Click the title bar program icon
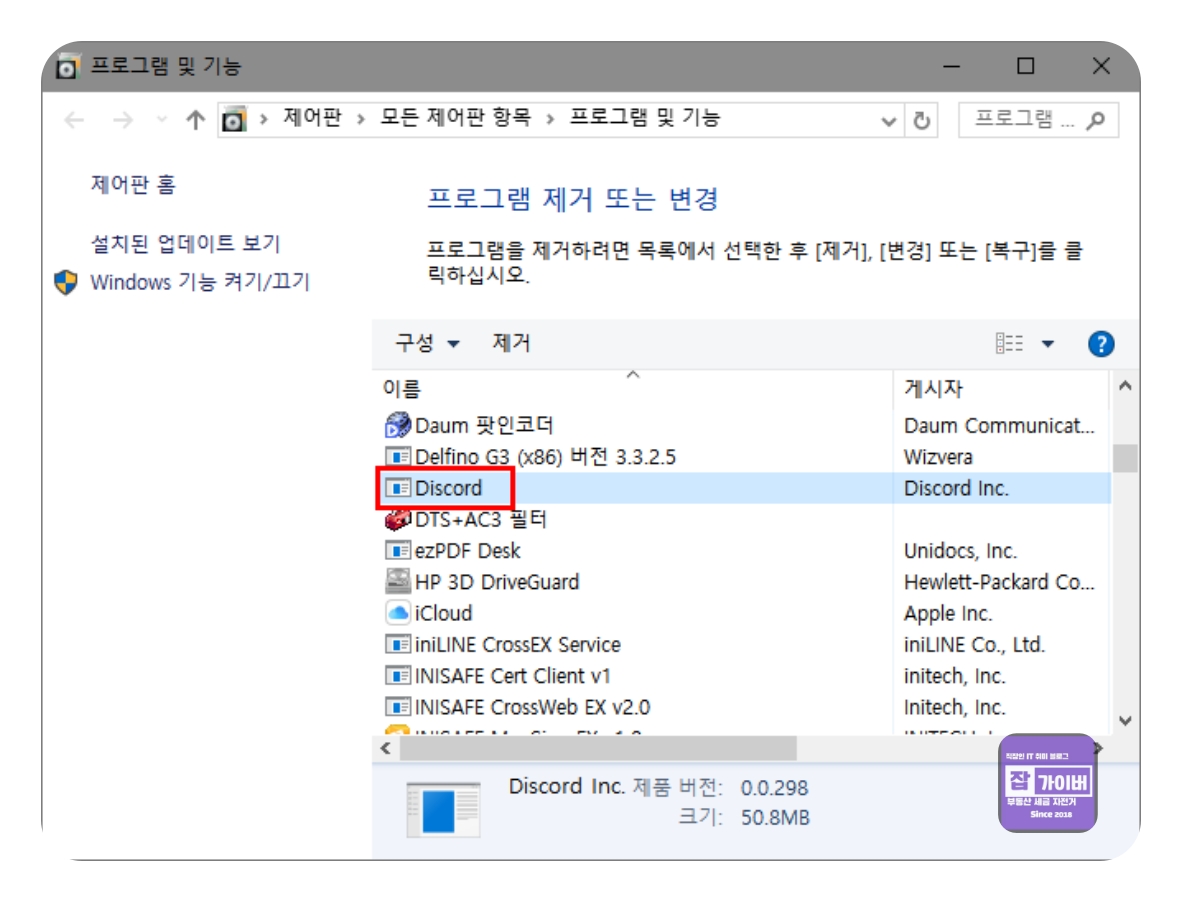Image resolution: width=1182 pixels, height=902 pixels. [x=67, y=66]
